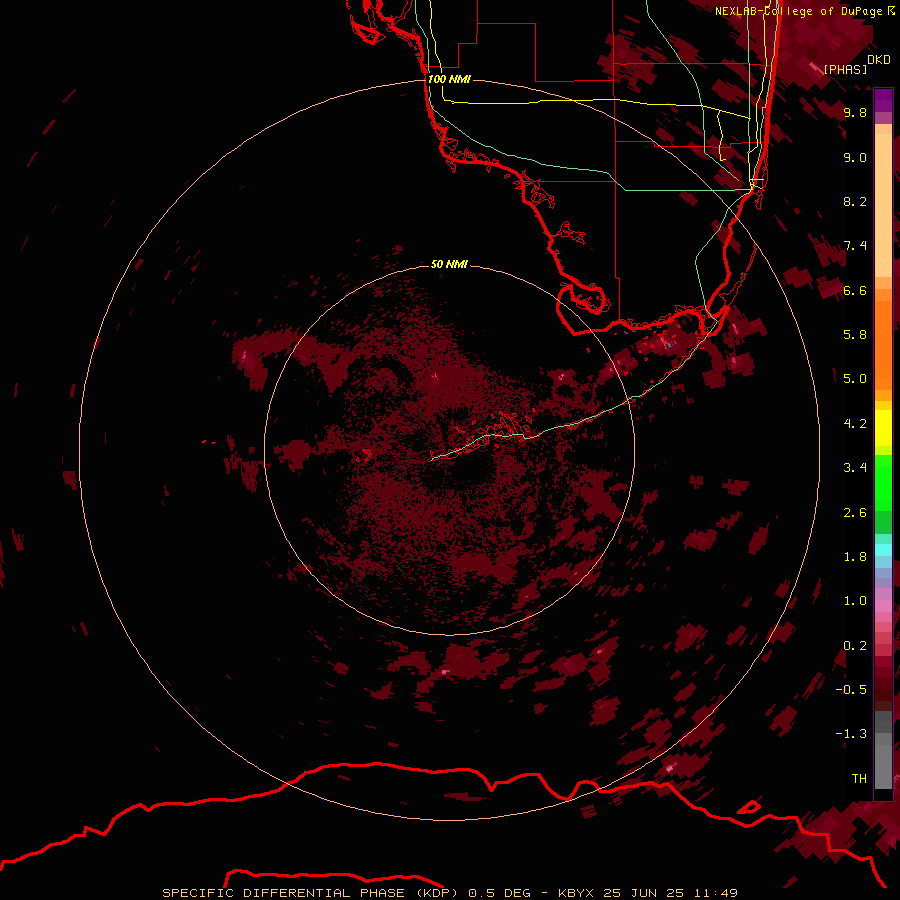This screenshot has width=900, height=900.
Task: Click the TH label on the scale
Action: pyautogui.click(x=859, y=778)
